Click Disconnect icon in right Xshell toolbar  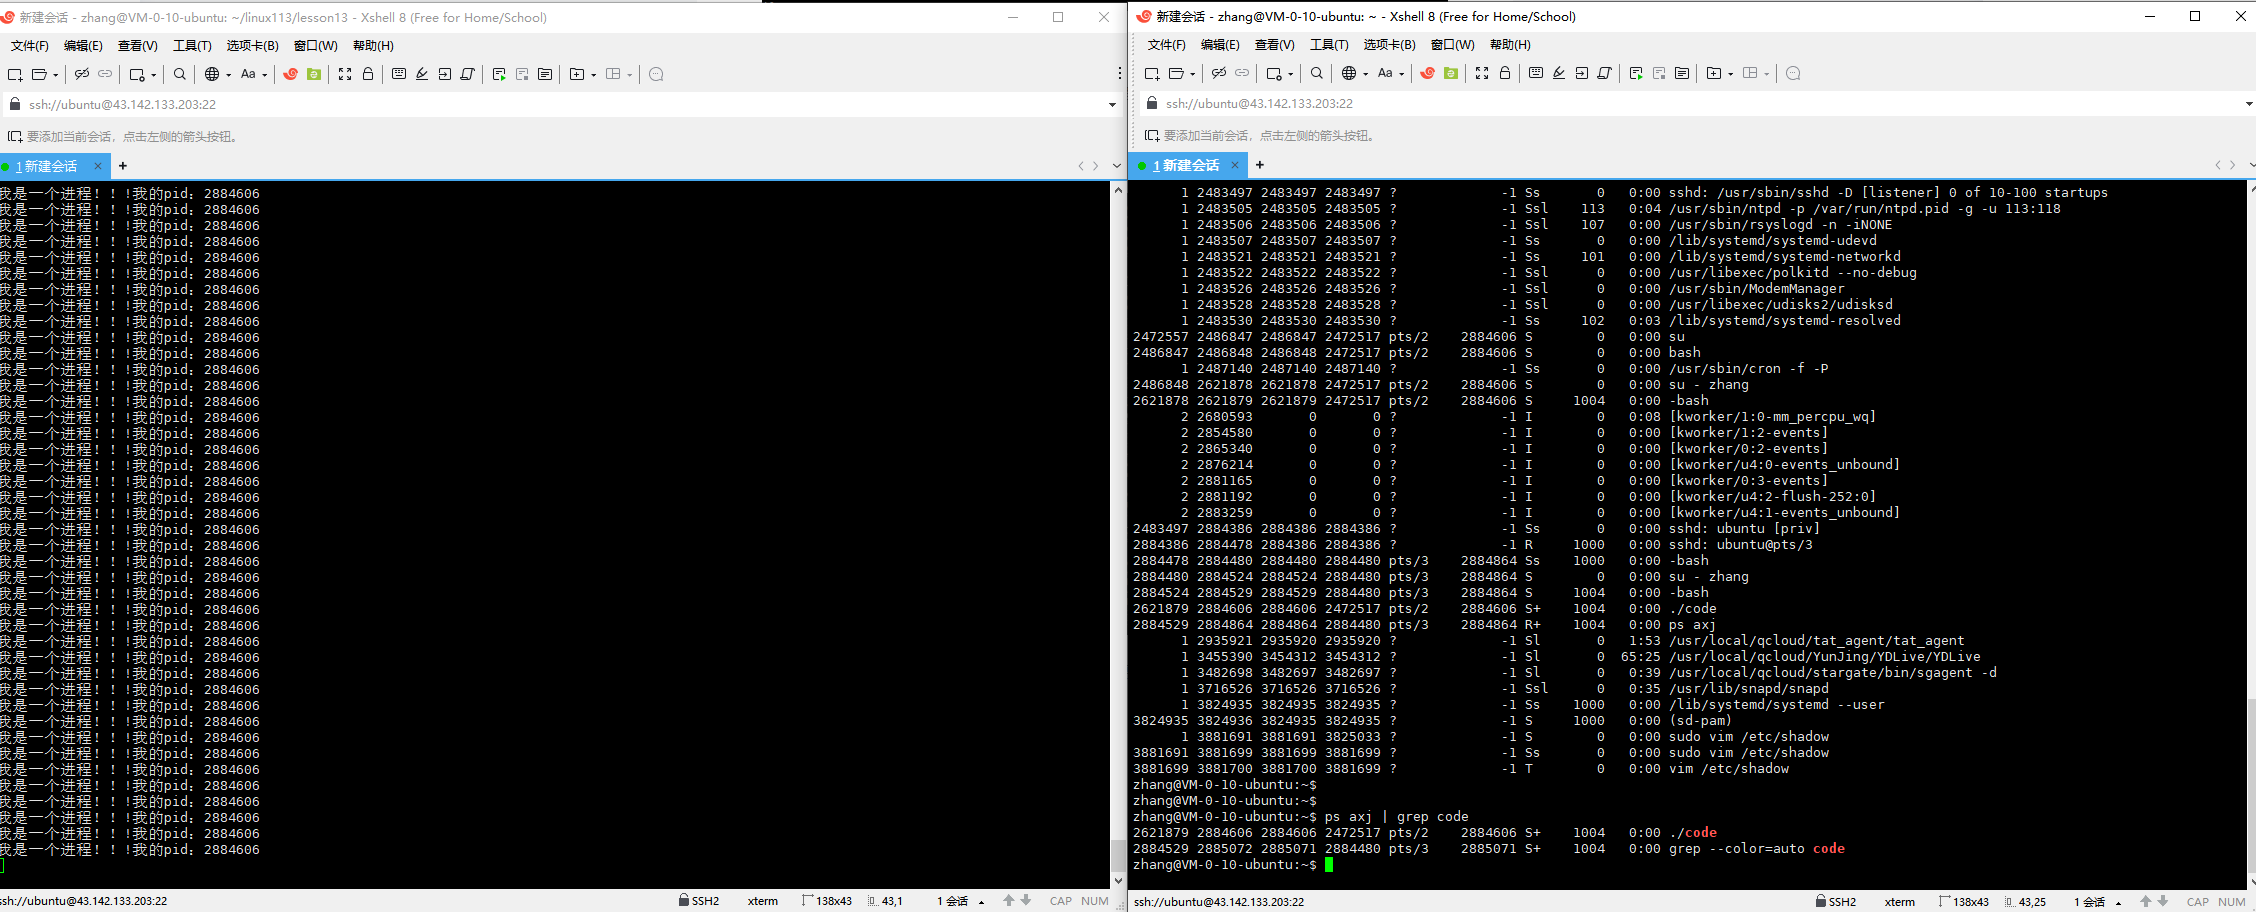(1219, 73)
